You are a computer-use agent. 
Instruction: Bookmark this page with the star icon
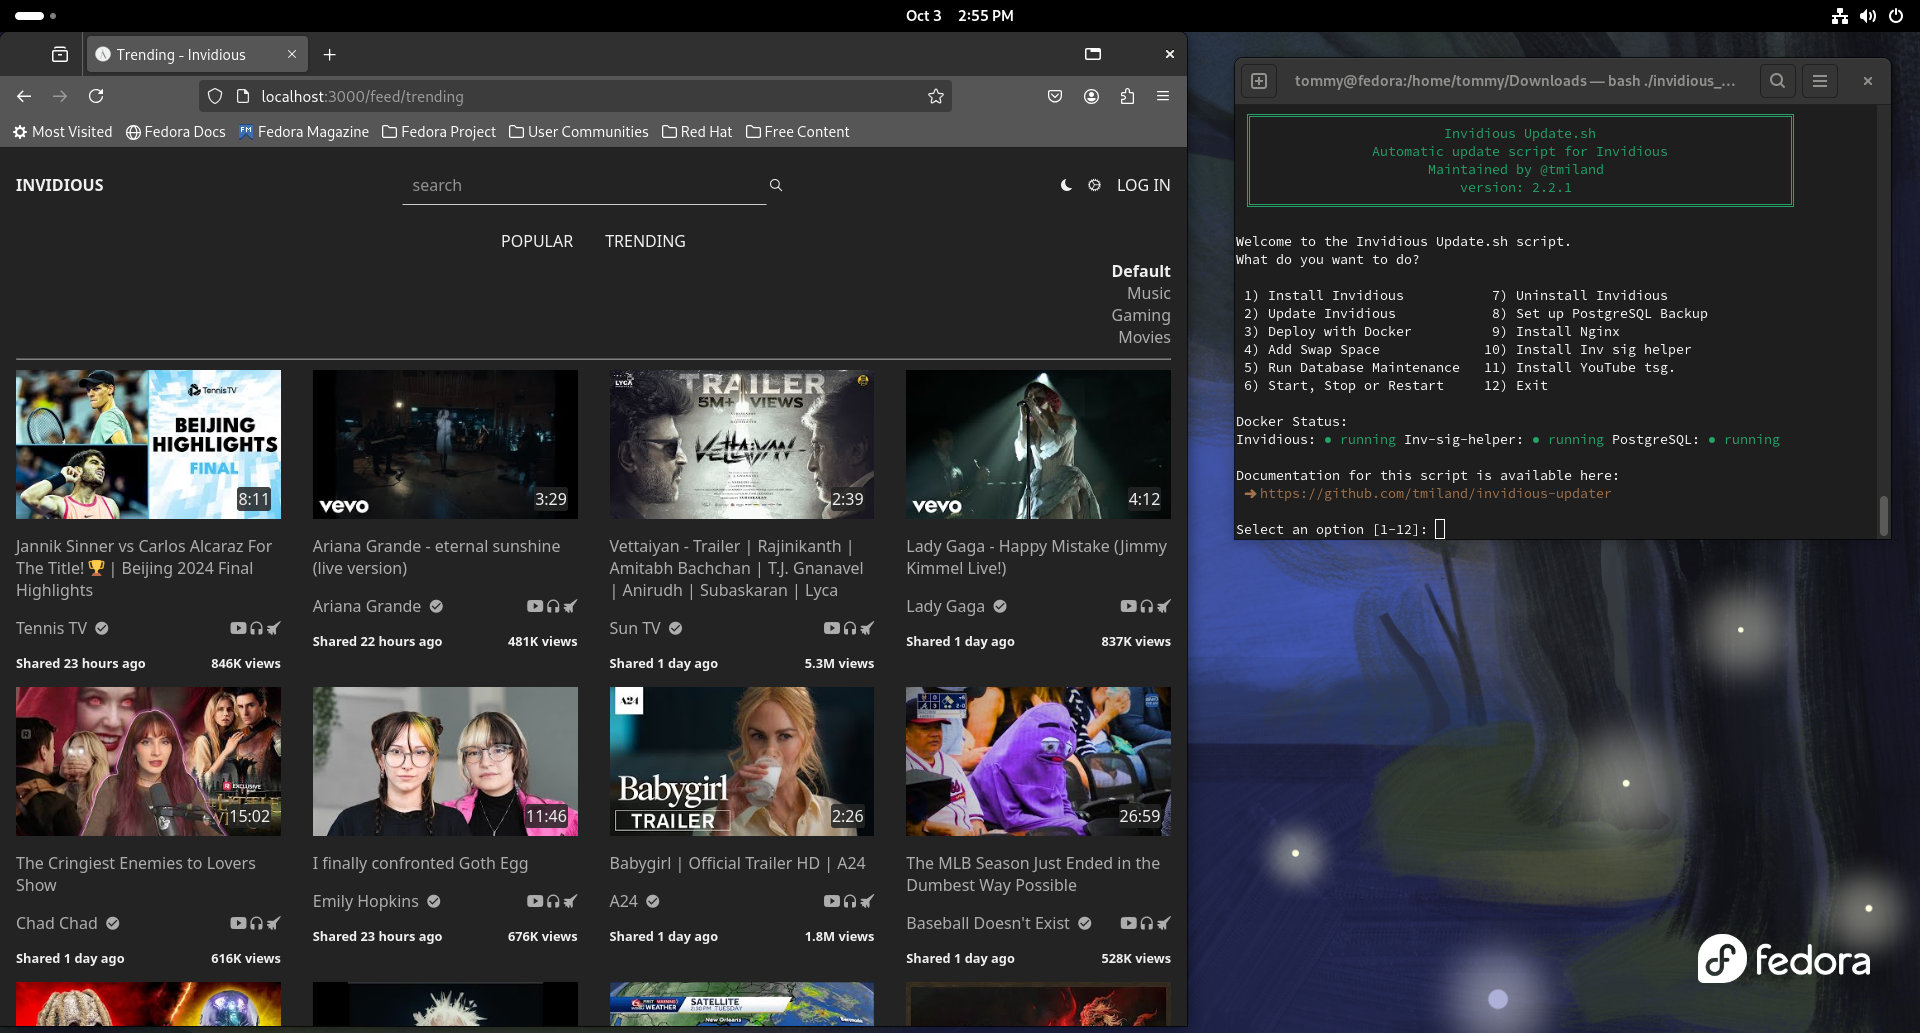pos(935,96)
